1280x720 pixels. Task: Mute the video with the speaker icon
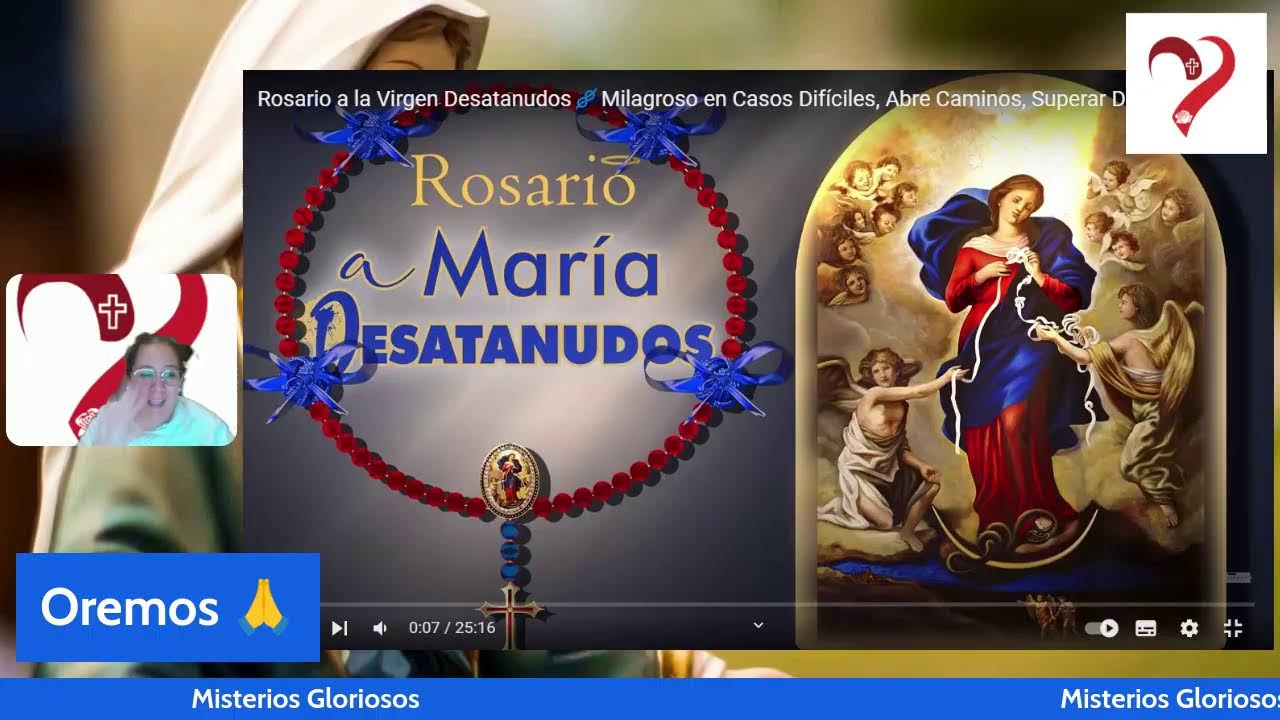380,628
